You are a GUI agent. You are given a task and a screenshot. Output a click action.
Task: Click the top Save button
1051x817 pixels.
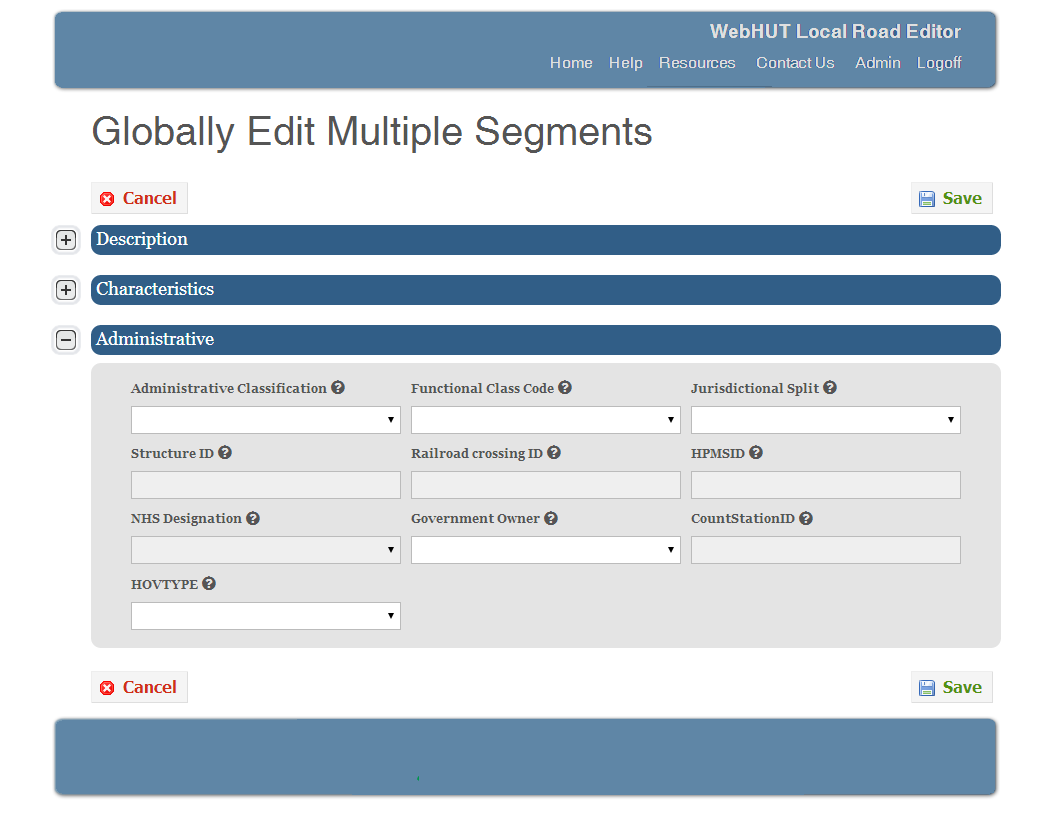[951, 198]
